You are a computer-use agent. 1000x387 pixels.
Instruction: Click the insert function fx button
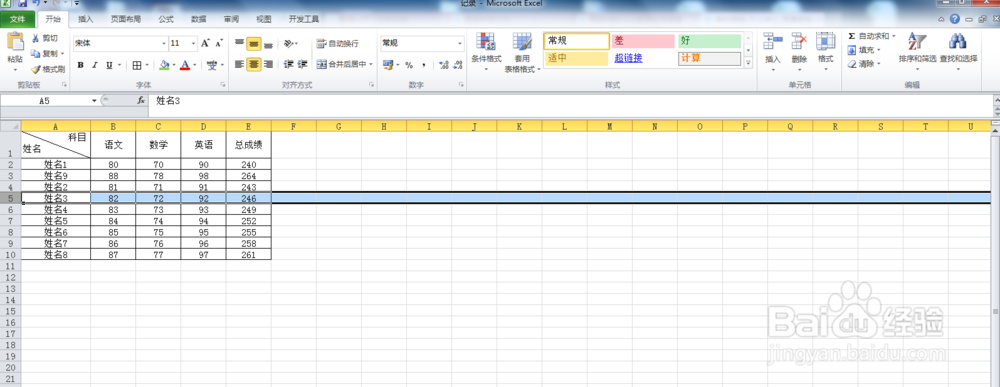coord(142,101)
